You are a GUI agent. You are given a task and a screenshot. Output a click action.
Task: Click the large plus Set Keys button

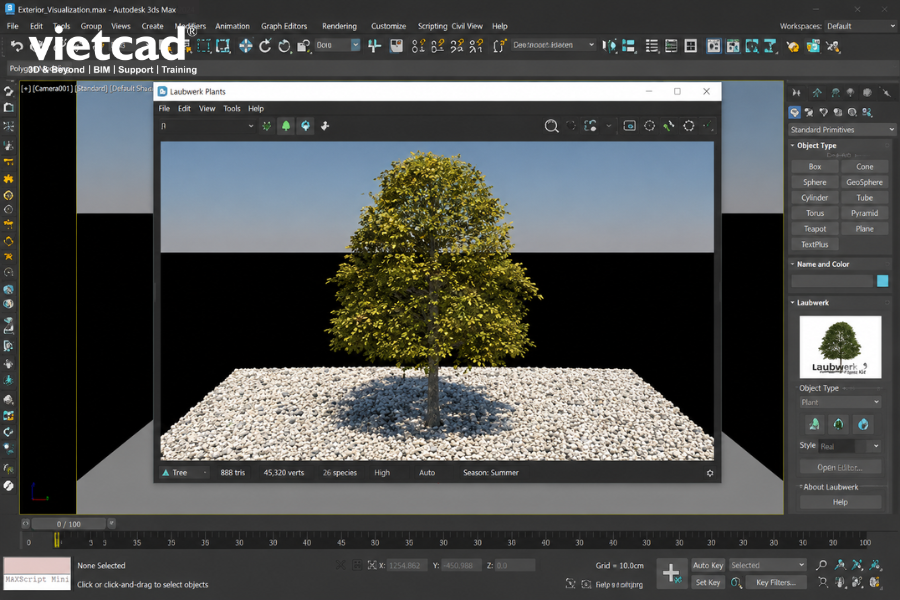click(671, 572)
